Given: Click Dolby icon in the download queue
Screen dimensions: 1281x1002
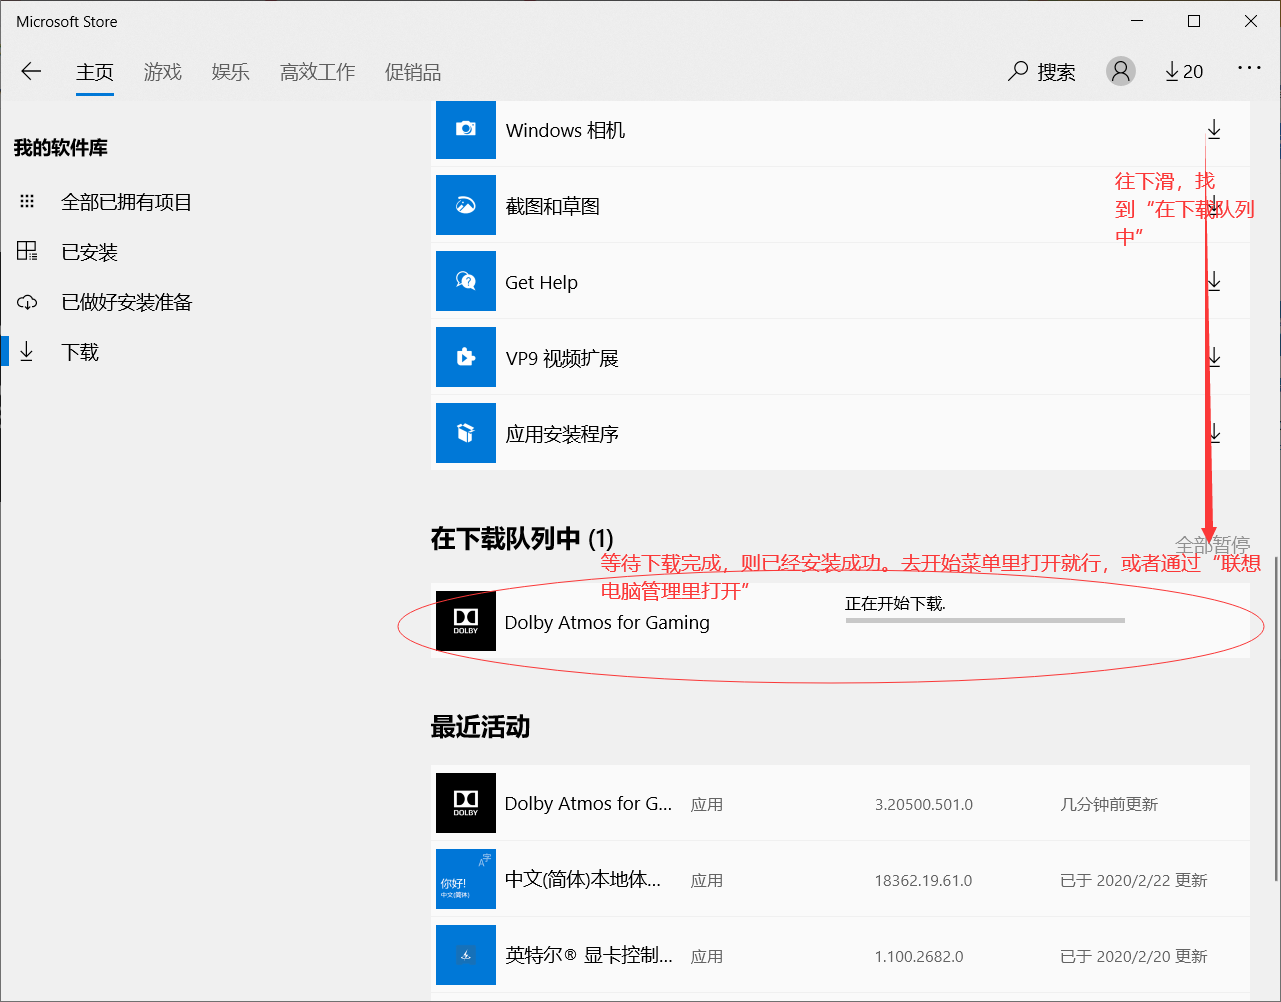Looking at the screenshot, I should (466, 620).
